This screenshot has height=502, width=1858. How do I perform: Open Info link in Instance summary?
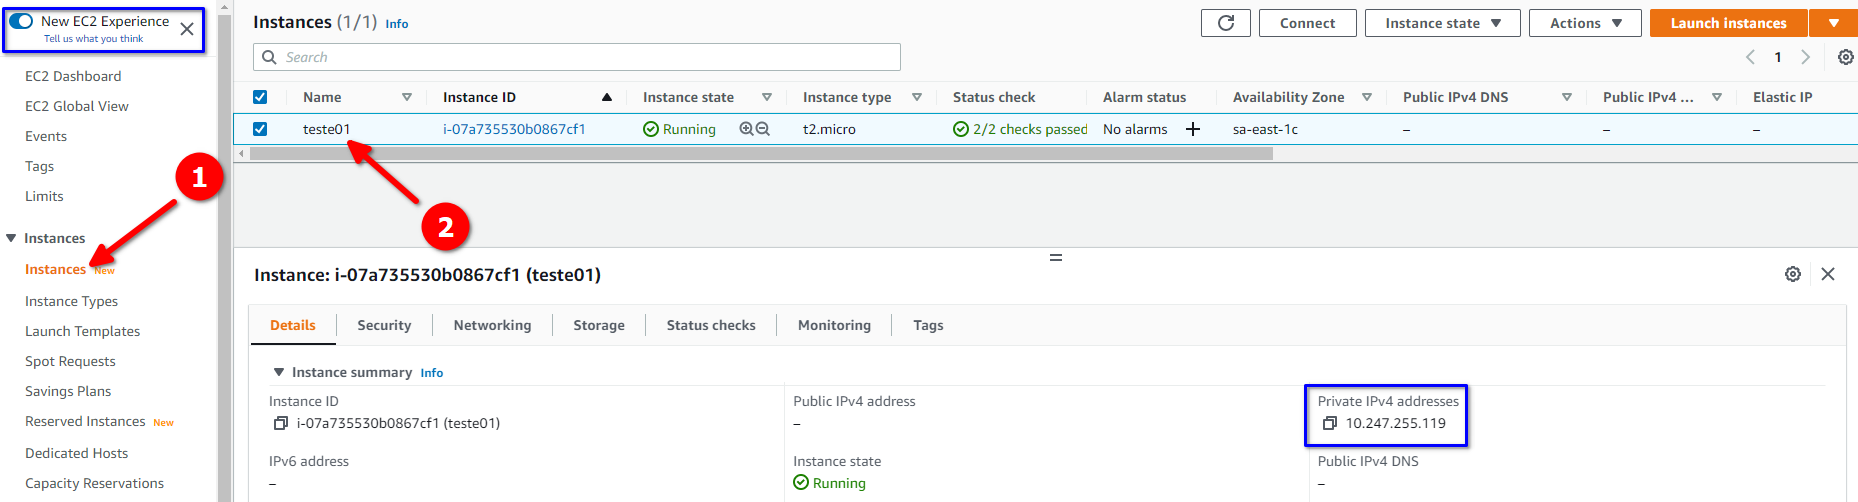pyautogui.click(x=432, y=373)
